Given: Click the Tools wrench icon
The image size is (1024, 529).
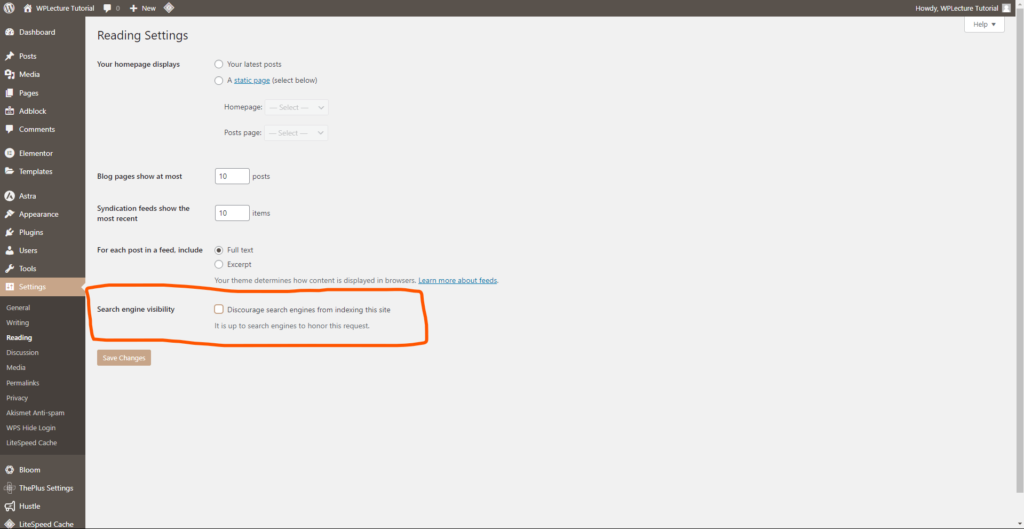Looking at the screenshot, I should (10, 268).
